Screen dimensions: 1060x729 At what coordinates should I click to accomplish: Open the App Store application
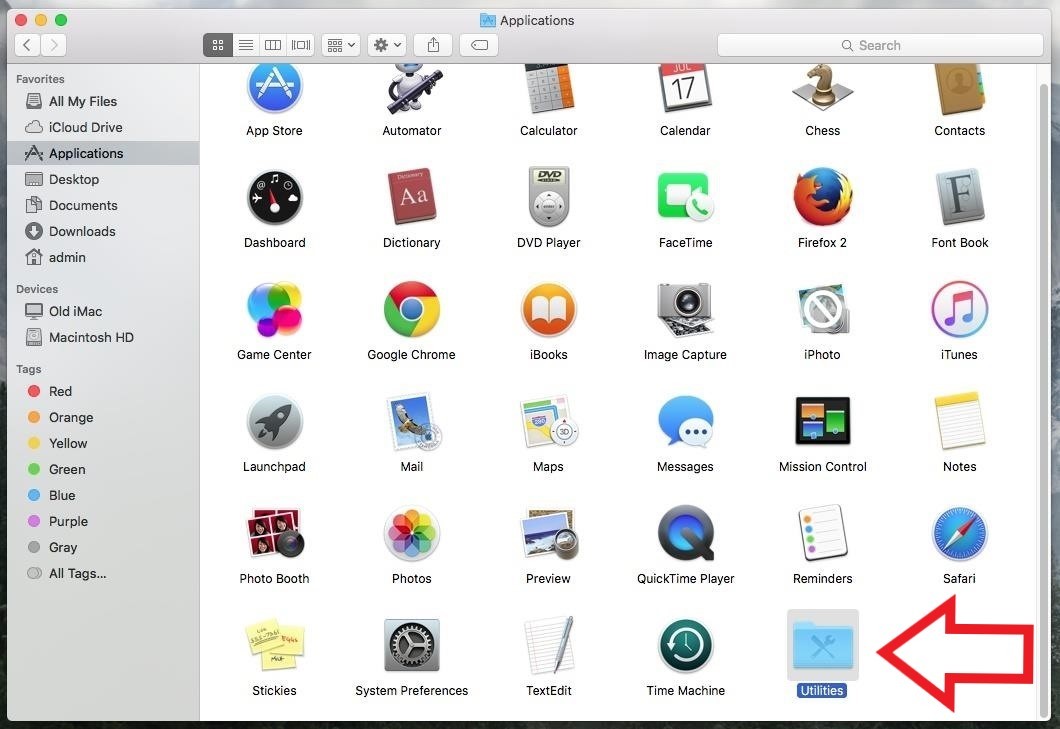(x=274, y=89)
